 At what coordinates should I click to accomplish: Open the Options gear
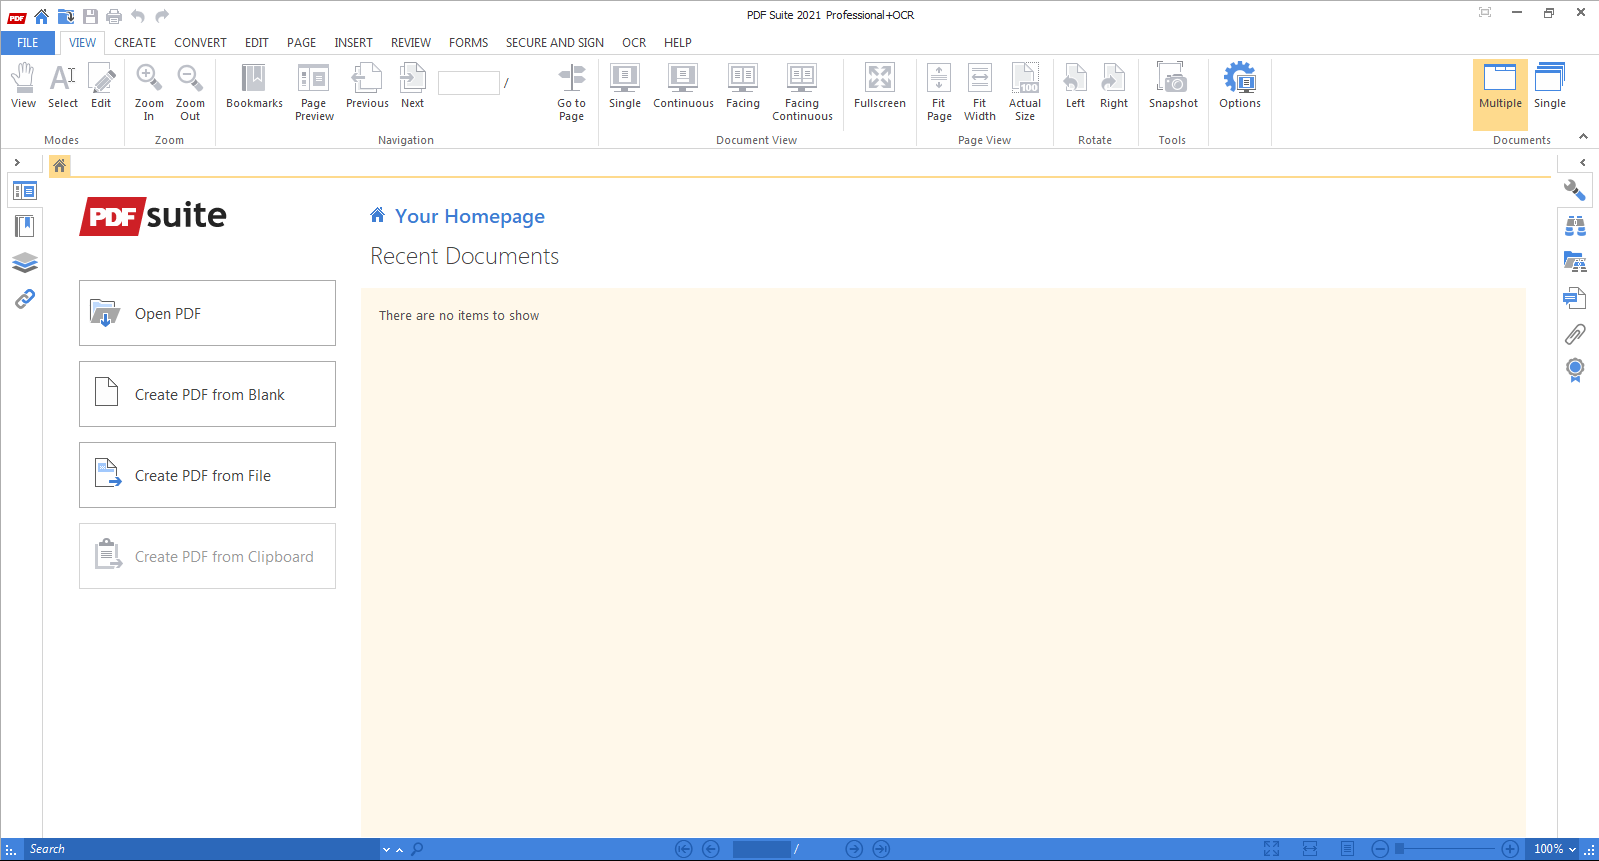tap(1240, 86)
